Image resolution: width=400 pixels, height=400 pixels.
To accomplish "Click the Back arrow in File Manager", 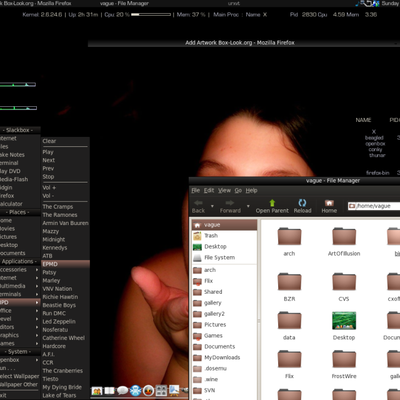I will [x=198, y=203].
